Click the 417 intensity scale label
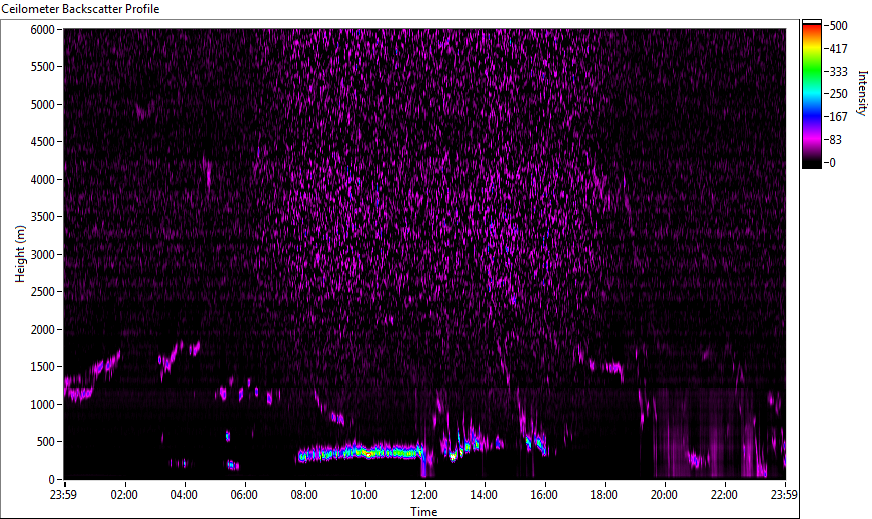 click(838, 48)
